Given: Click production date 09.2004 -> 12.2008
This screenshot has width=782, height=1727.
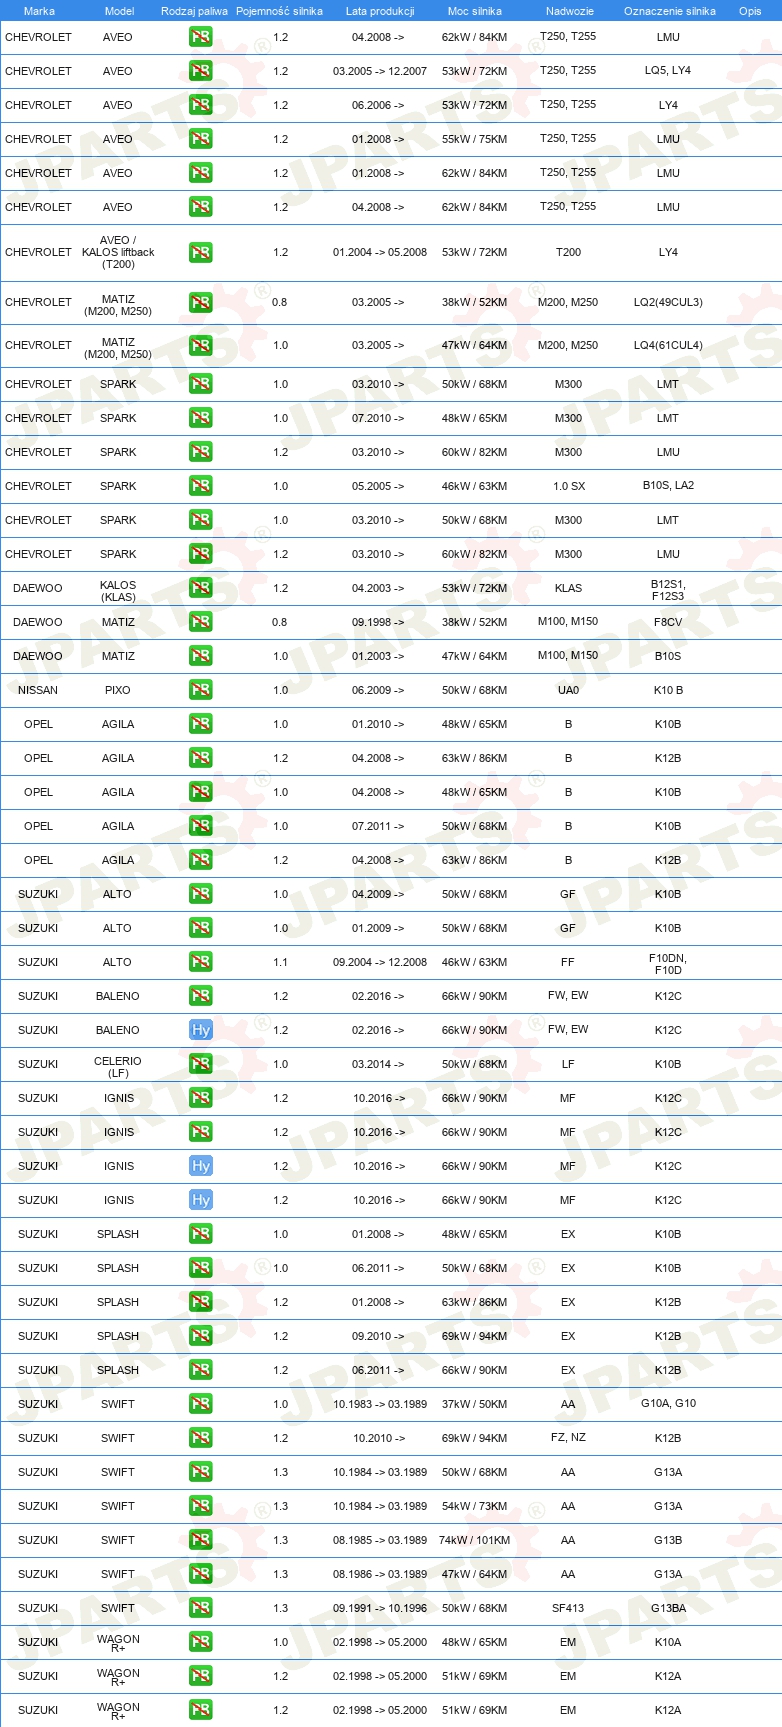Looking at the screenshot, I should (x=380, y=962).
